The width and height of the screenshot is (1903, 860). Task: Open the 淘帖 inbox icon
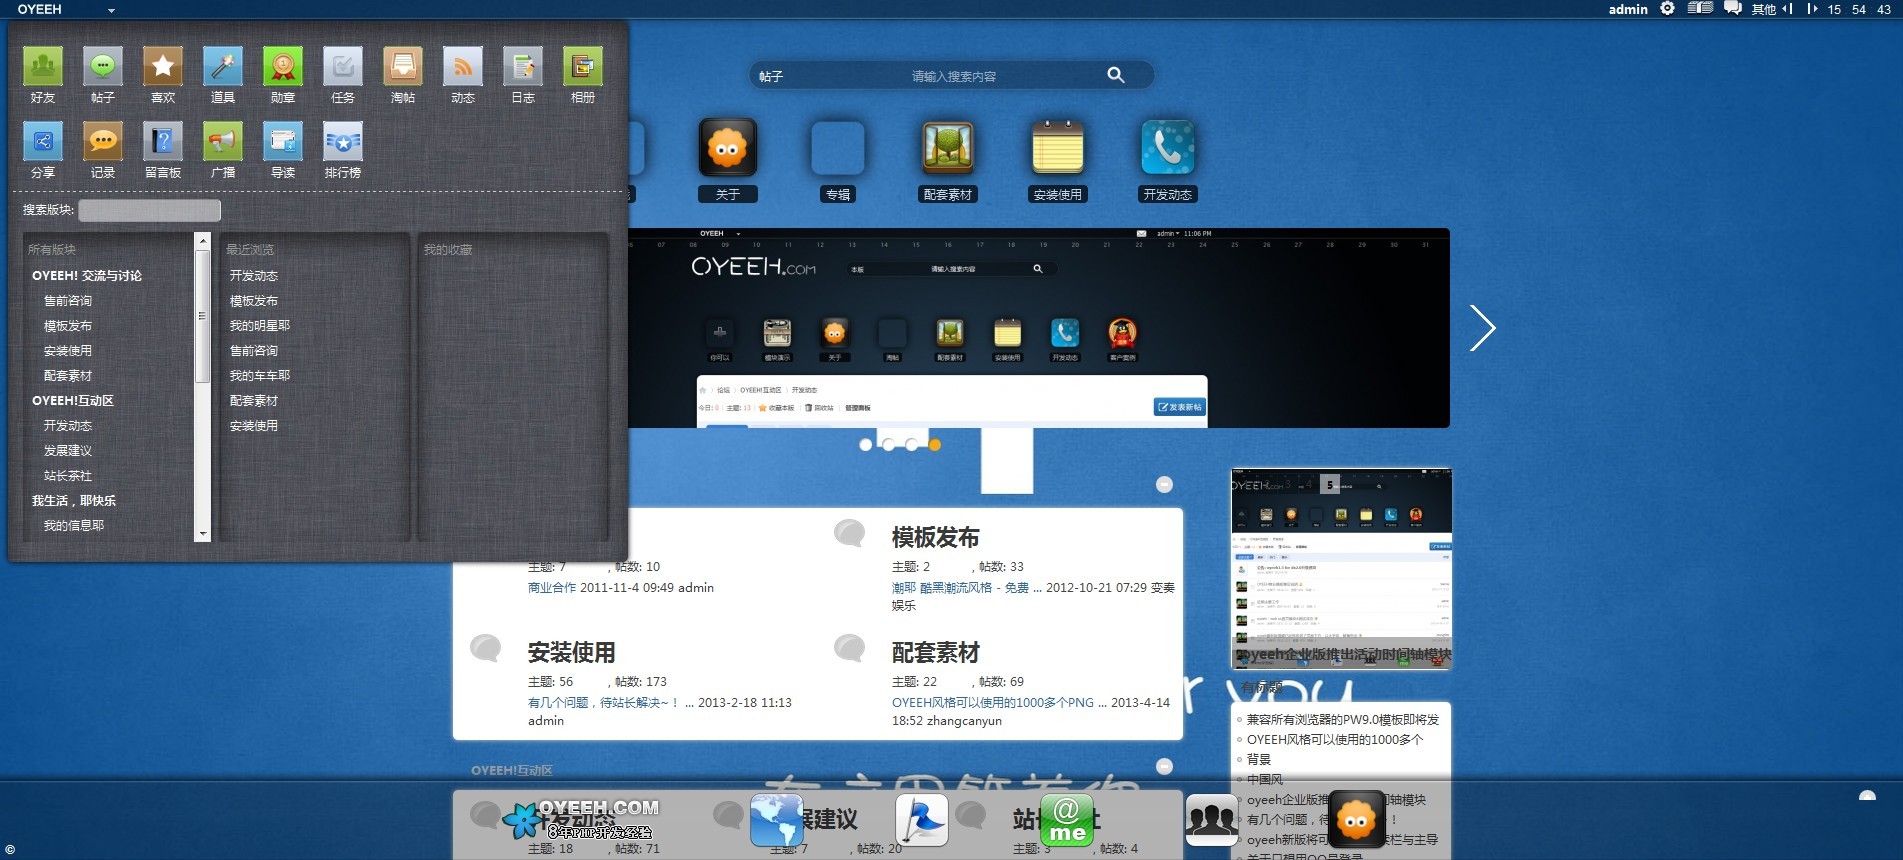point(403,67)
